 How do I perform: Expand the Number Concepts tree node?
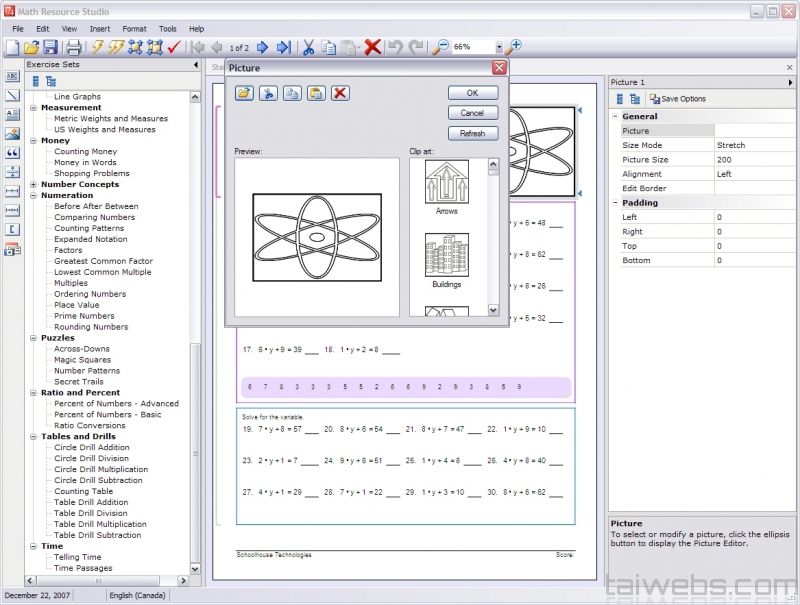pos(33,184)
